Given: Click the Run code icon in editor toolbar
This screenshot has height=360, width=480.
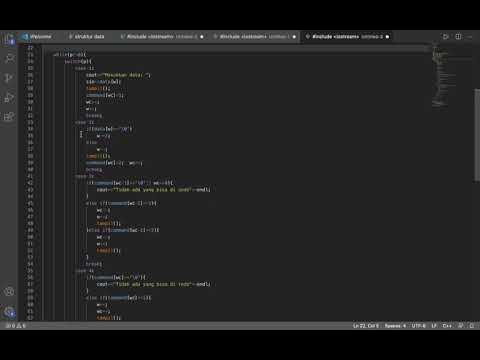Looking at the screenshot, I should tap(445, 36).
